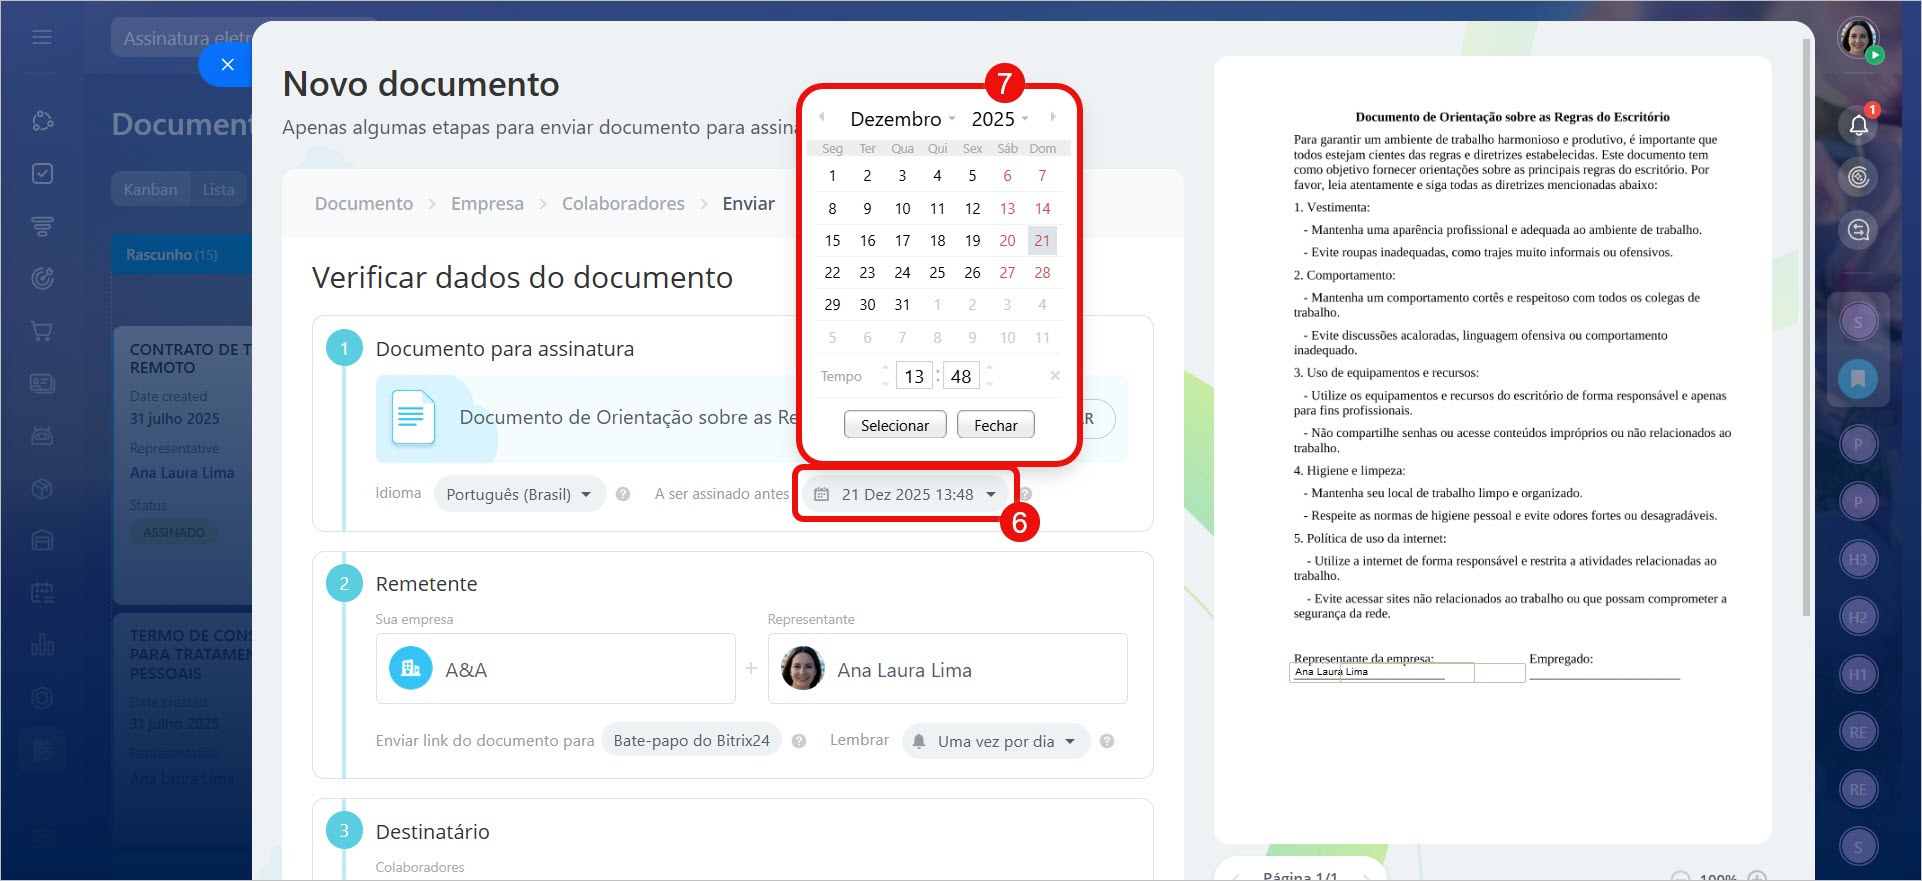Click the help icon next to Lembrar dropdown
Viewport: 1922px width, 881px height.
point(1107,741)
